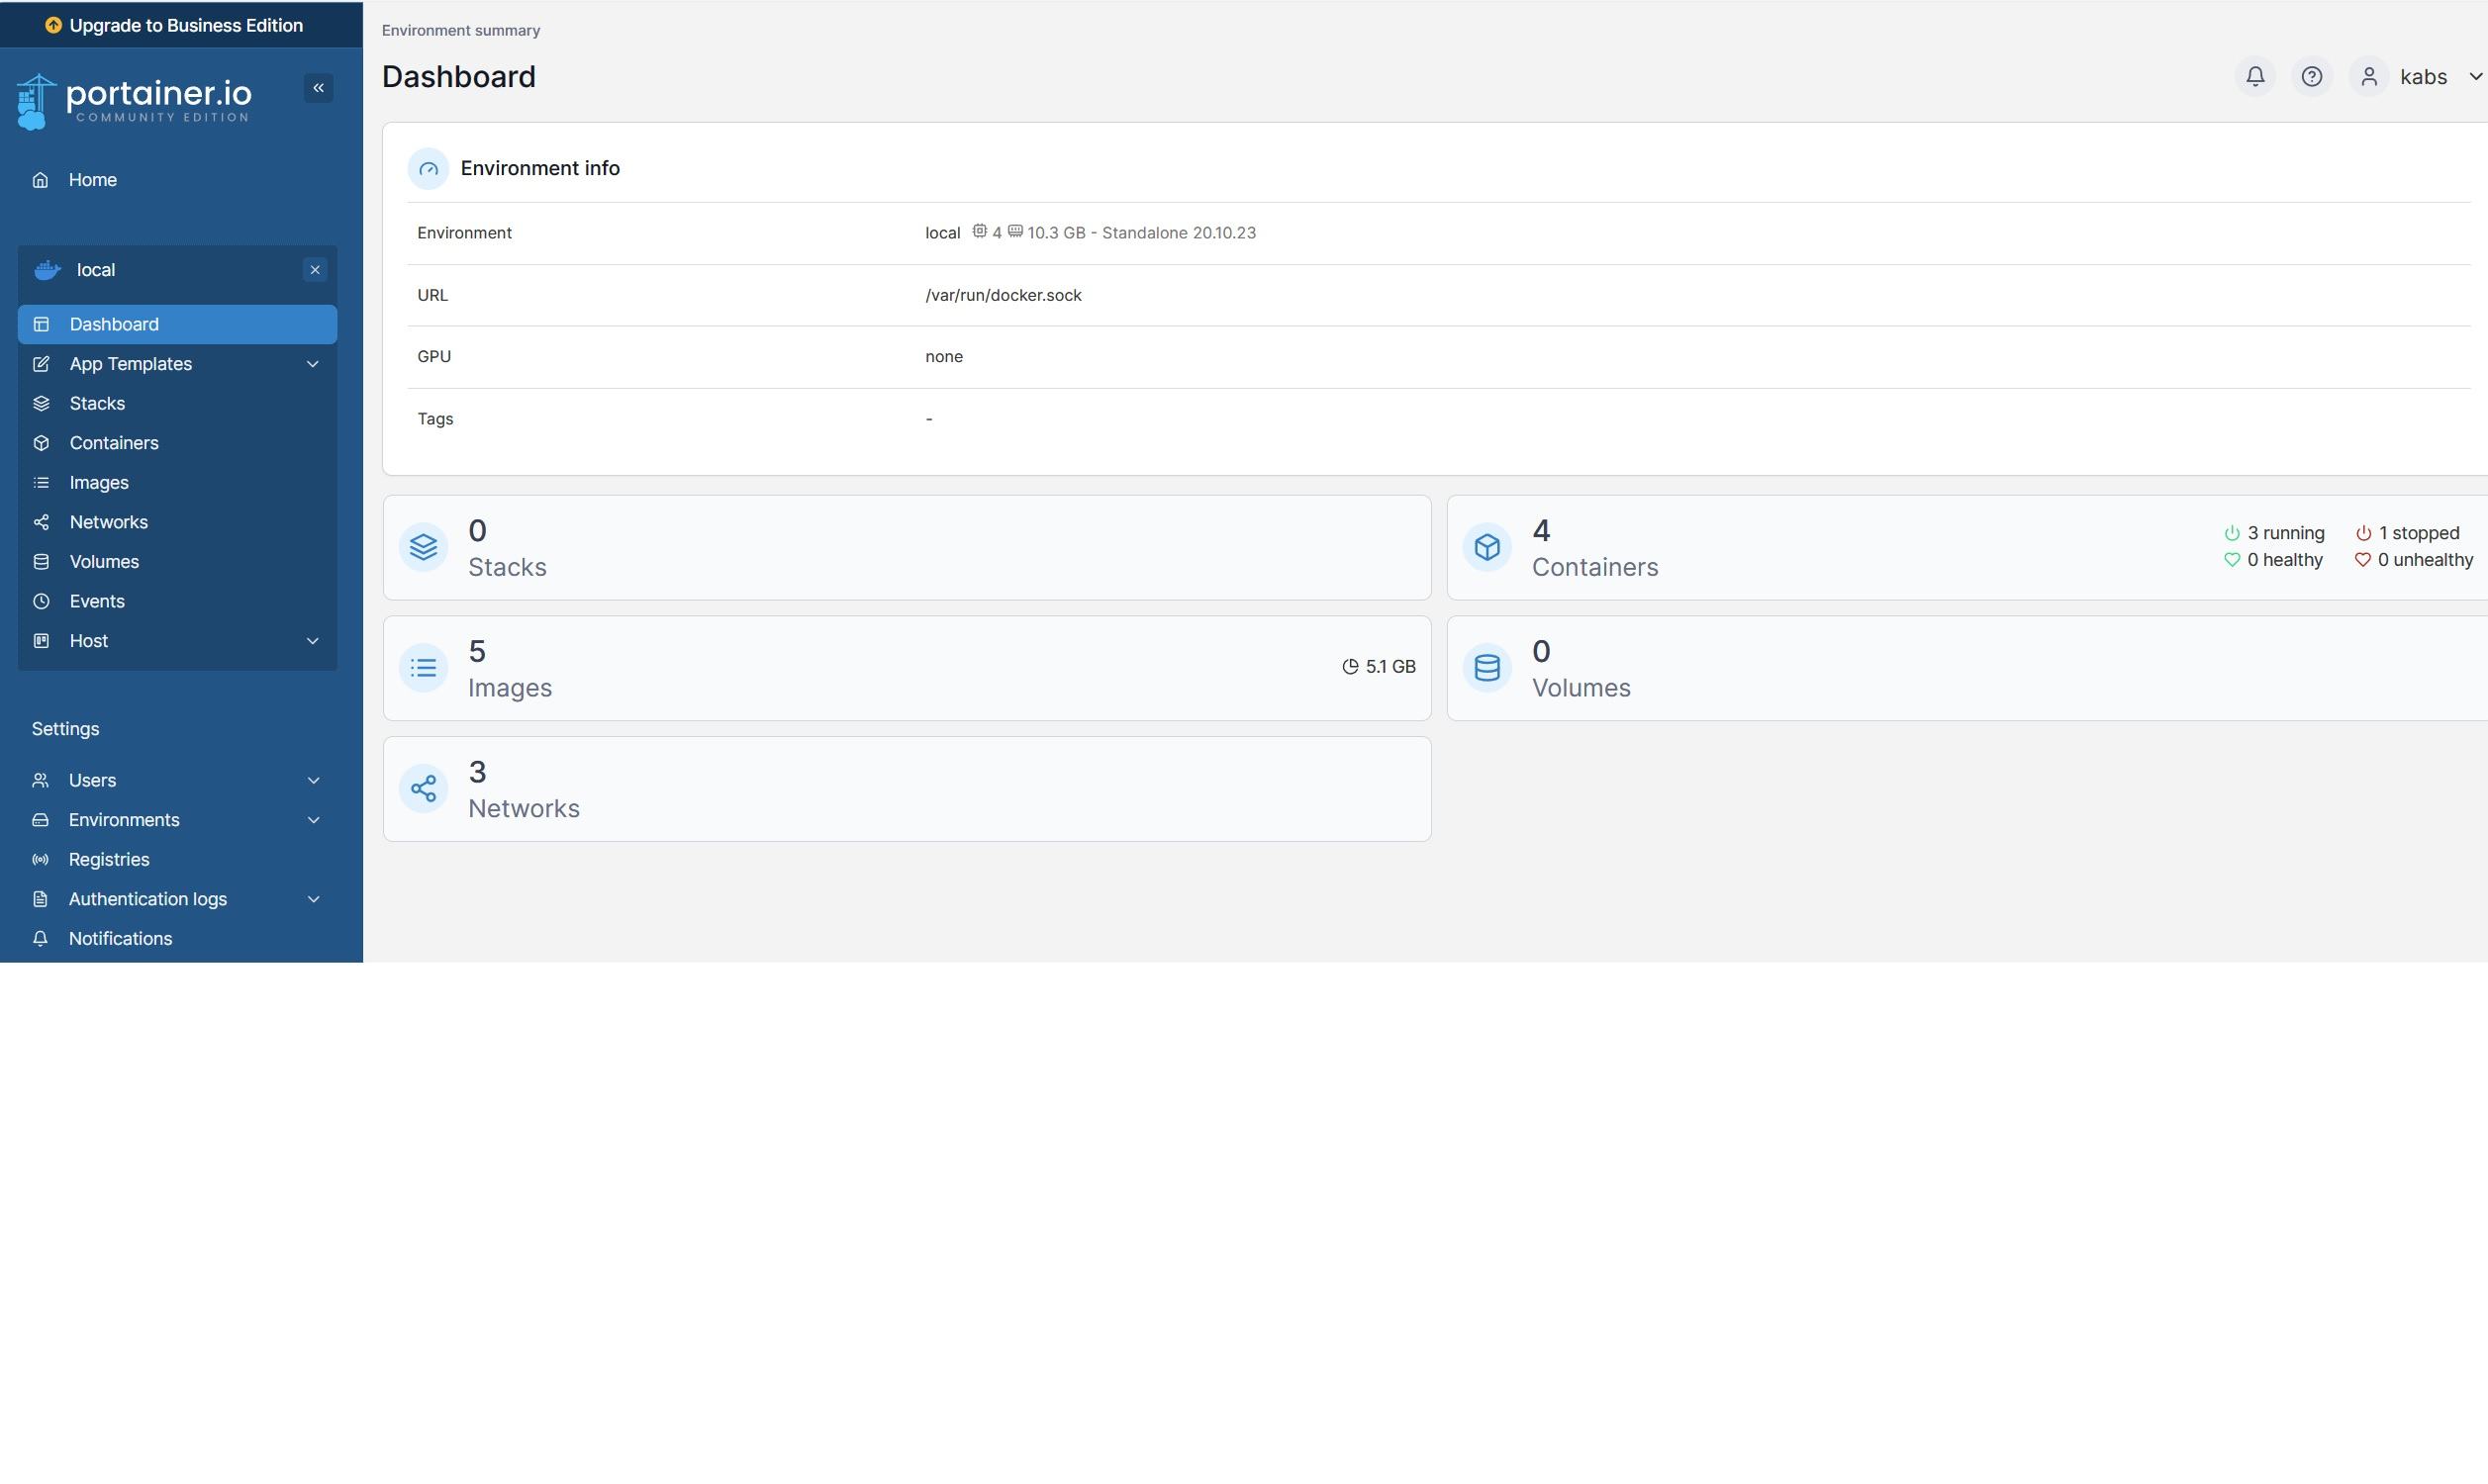
Task: Expand the Users settings chevron
Action: pos(313,780)
